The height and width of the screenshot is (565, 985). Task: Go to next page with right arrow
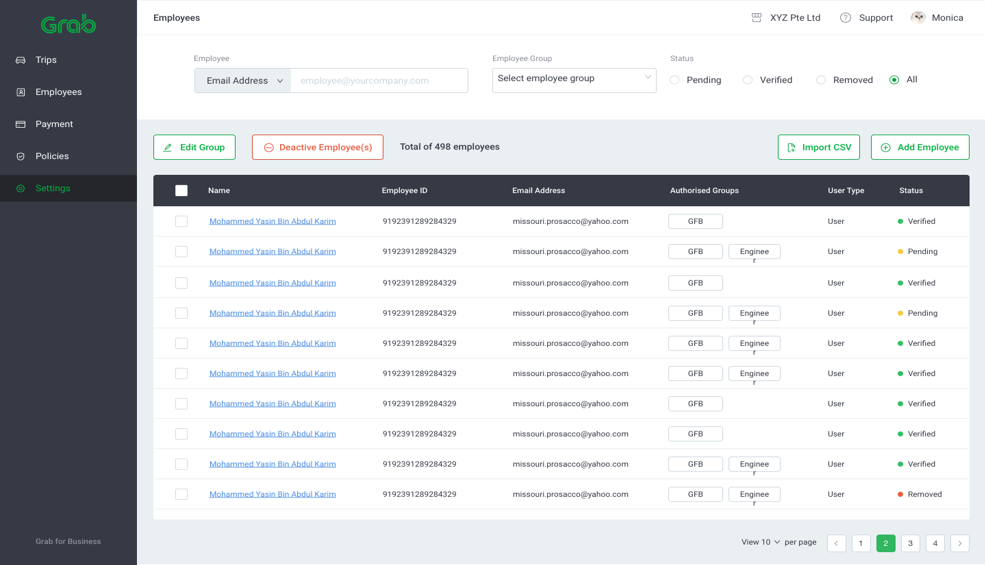(959, 543)
